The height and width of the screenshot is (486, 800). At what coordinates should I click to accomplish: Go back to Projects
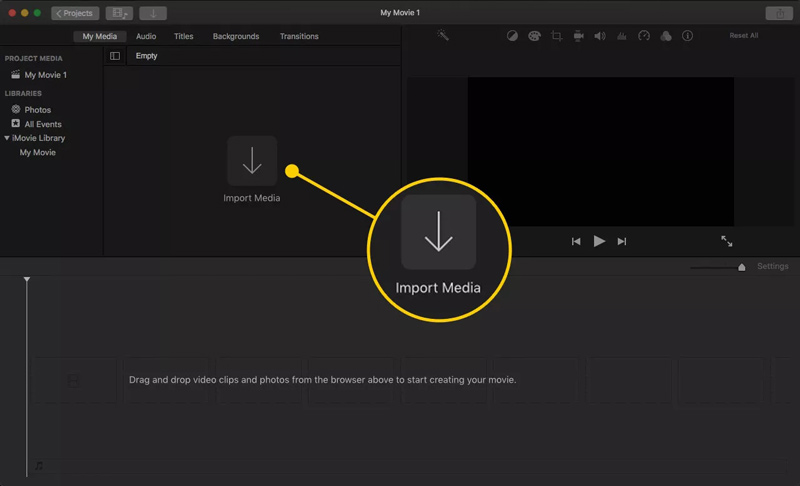(75, 13)
